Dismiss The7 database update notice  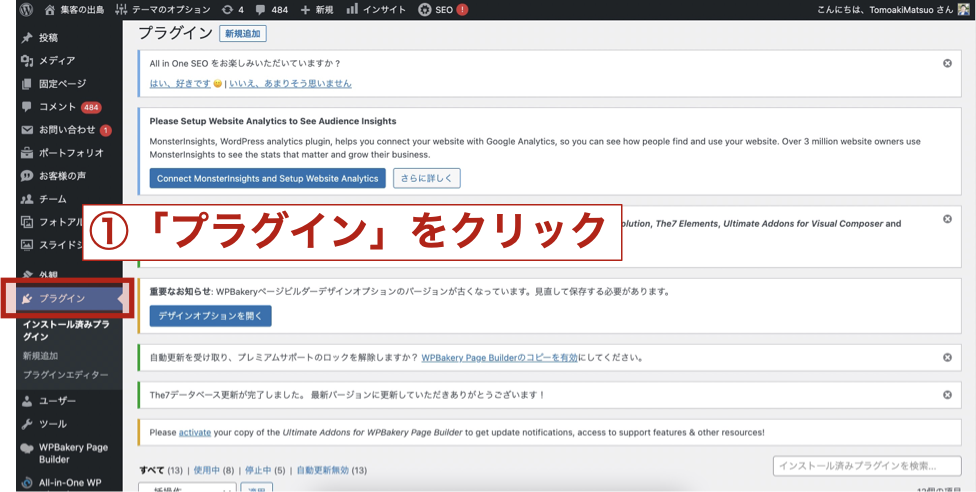tap(947, 395)
